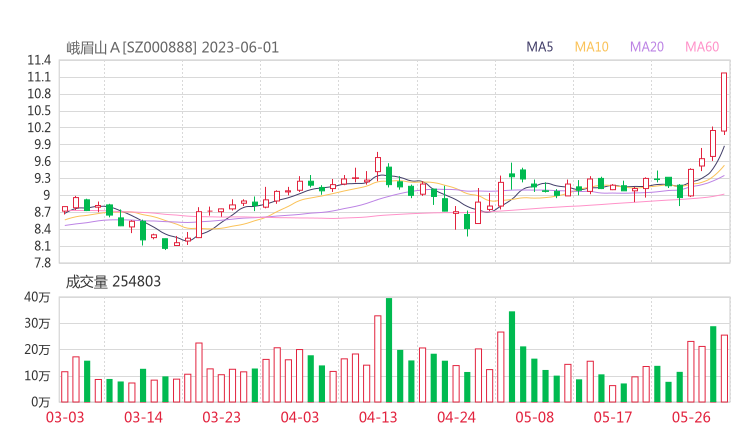Click the MA60 legend label
This screenshot has height=440, width=740.
[x=702, y=47]
